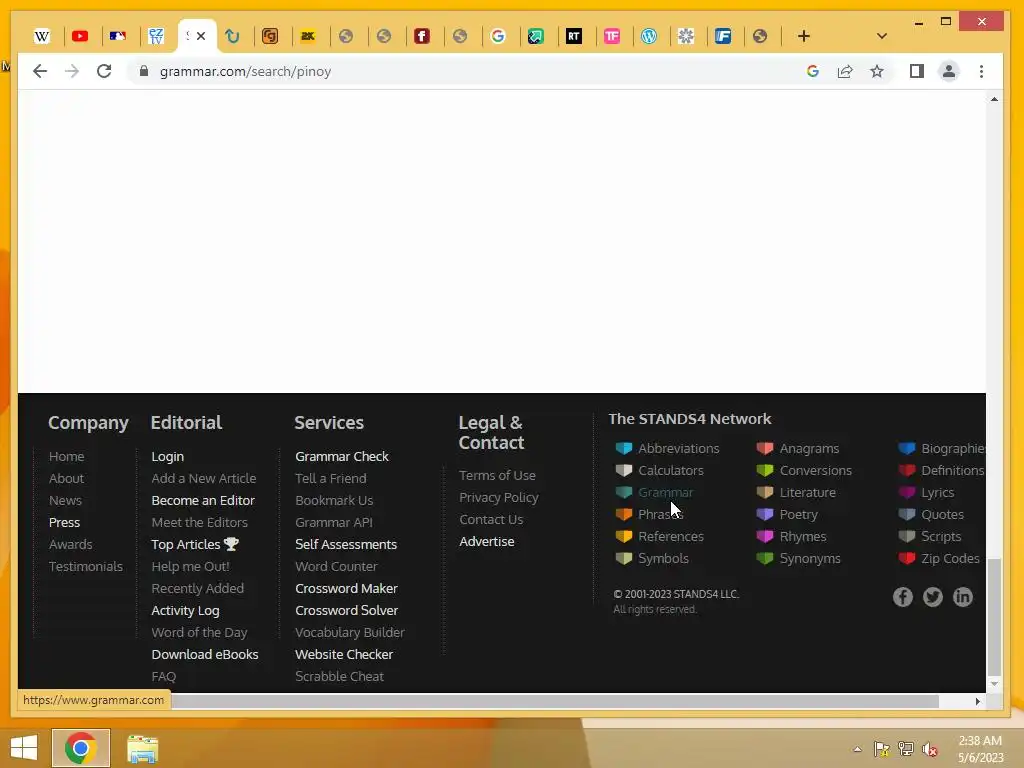Click the Literature book icon

tap(765, 493)
